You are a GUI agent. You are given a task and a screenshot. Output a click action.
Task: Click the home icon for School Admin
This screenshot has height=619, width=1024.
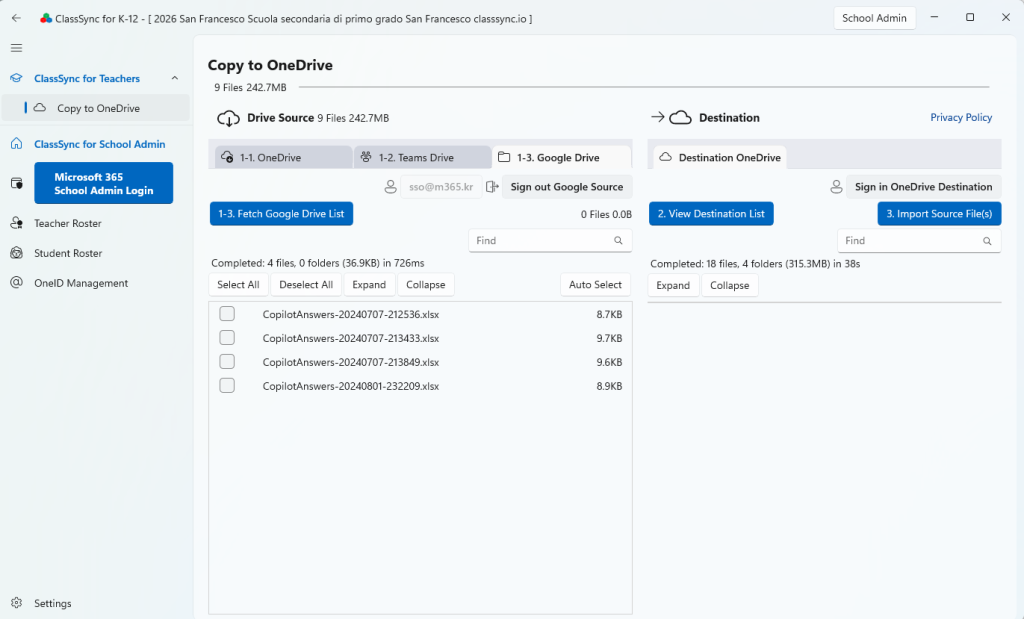16,144
